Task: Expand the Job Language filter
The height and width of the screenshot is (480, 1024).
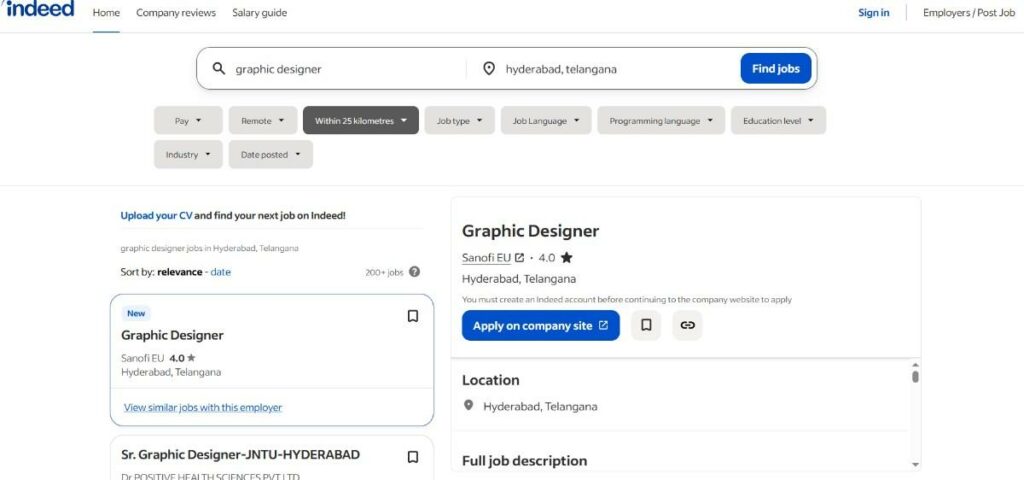Action: coord(546,121)
